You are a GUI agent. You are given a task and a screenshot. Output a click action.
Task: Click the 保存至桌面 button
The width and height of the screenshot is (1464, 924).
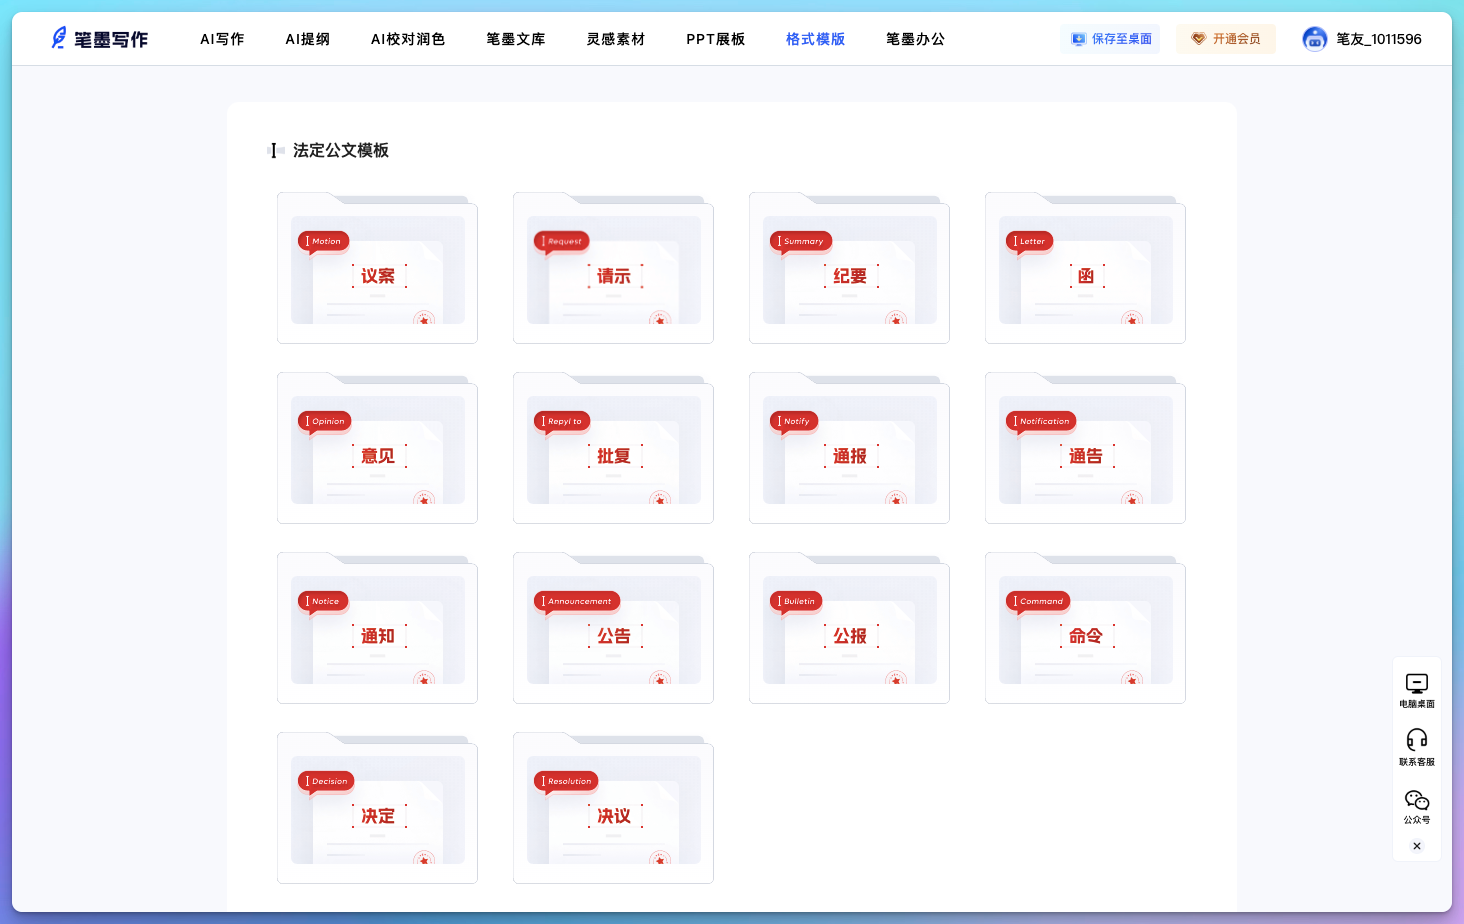pos(1110,39)
